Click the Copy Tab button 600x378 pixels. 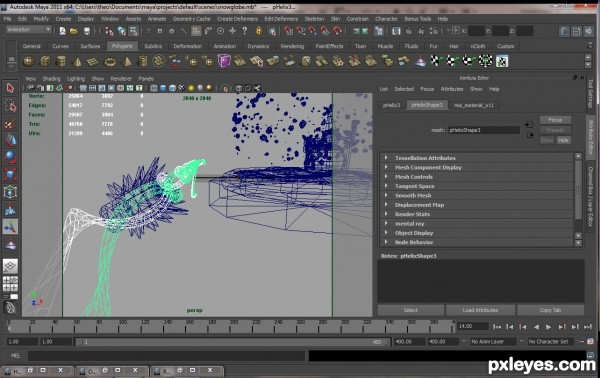click(x=550, y=310)
